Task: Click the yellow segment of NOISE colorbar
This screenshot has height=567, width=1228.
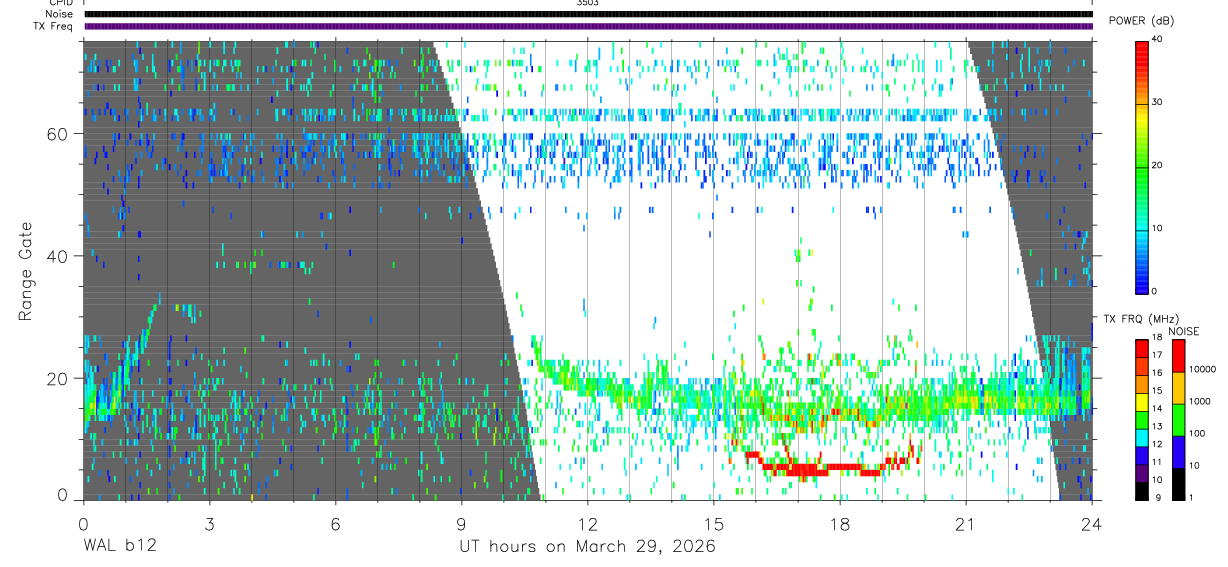Action: click(x=1178, y=388)
